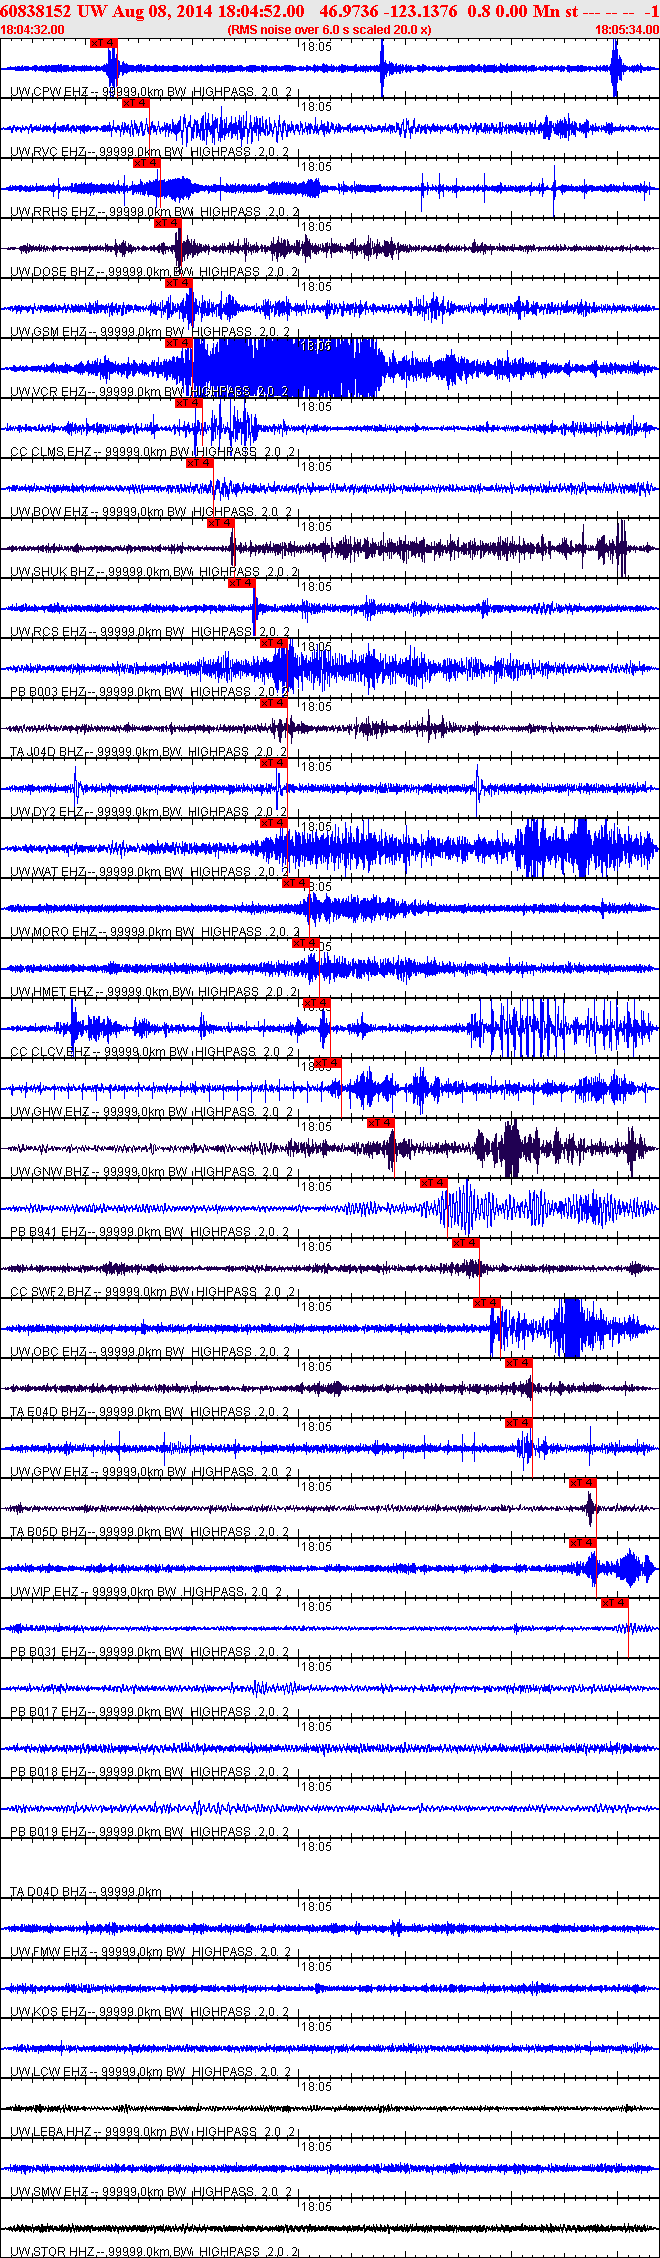Image resolution: width=660 pixels, height=2258 pixels.
Task: Select the UW.LEBA HHZ waveform trace
Action: tap(330, 2108)
